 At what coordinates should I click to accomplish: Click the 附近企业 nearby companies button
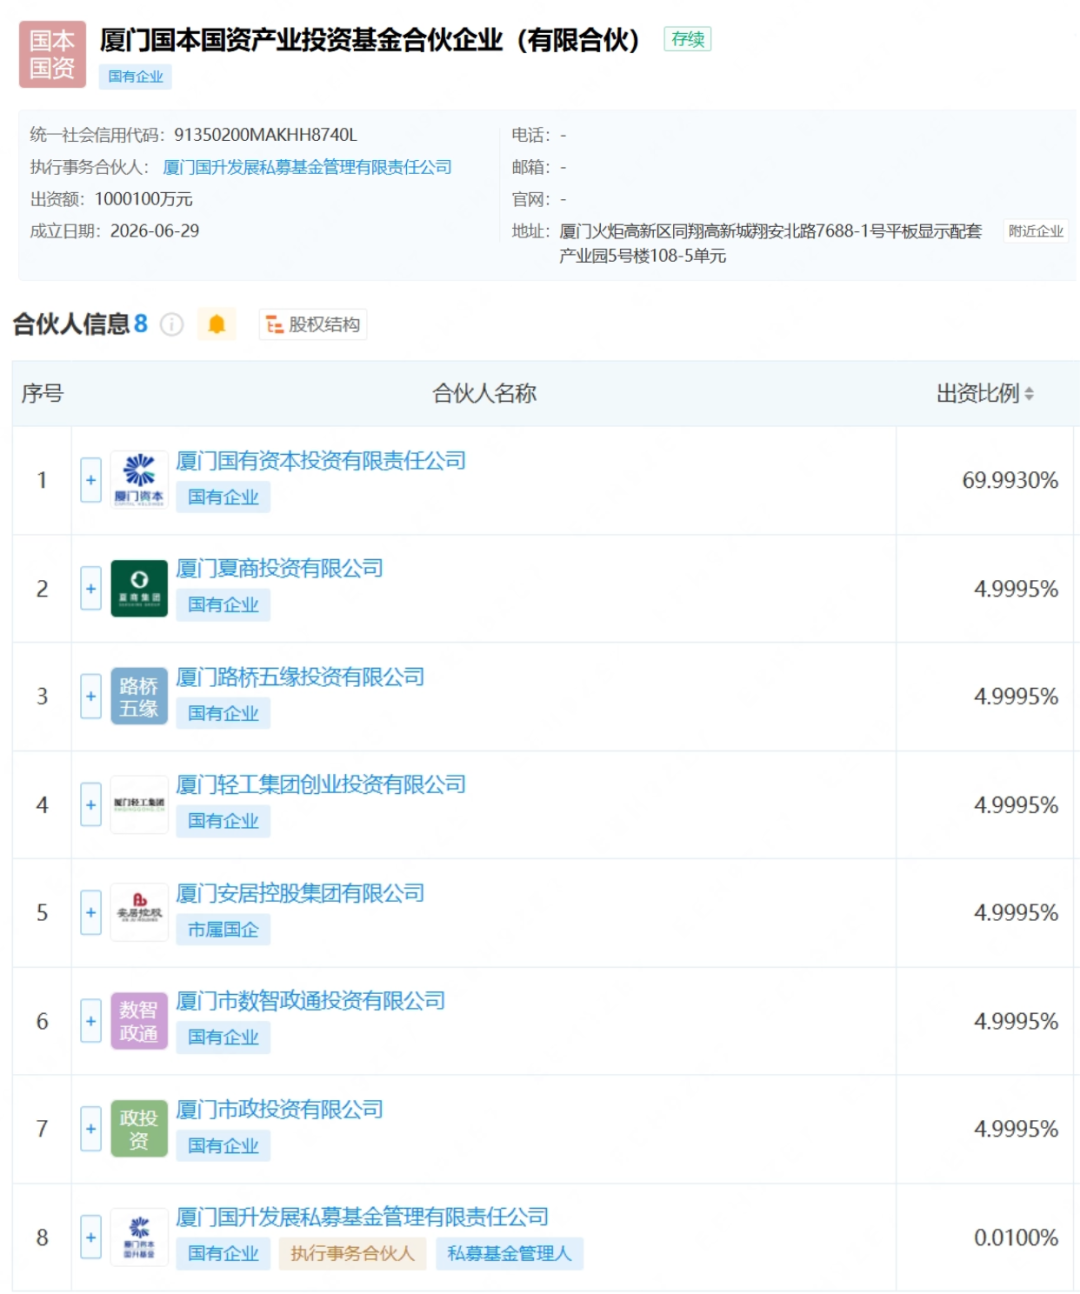tap(1036, 231)
